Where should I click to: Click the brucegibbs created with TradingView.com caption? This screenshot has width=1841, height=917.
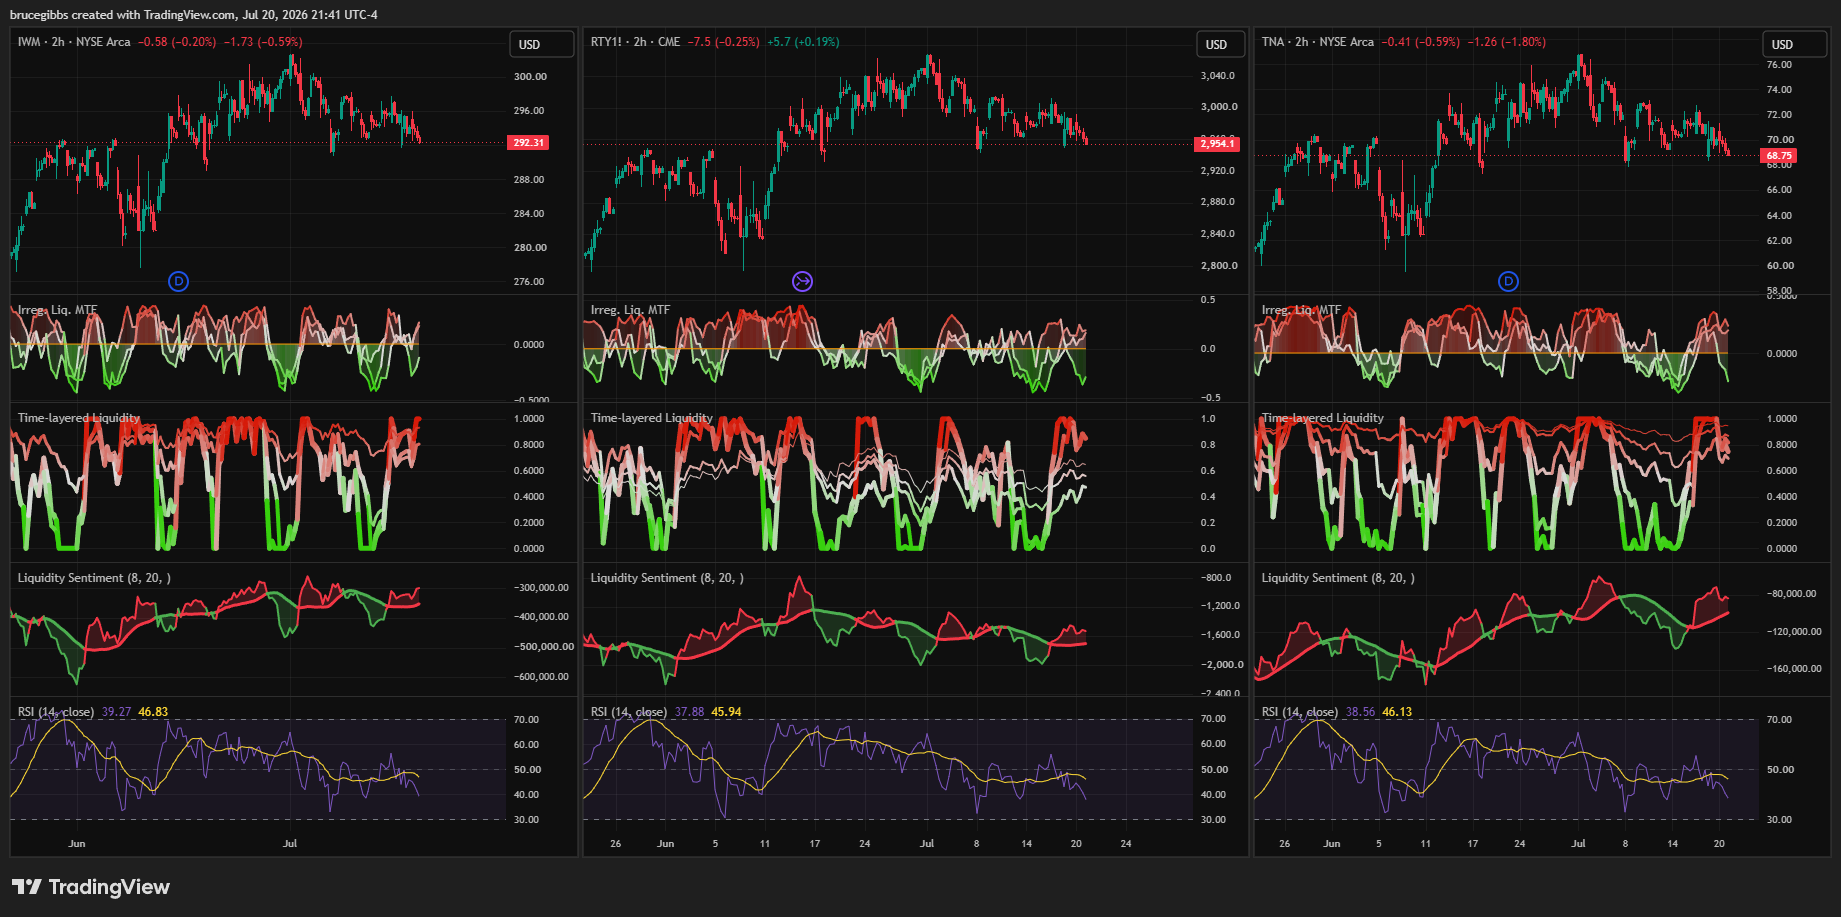(194, 15)
